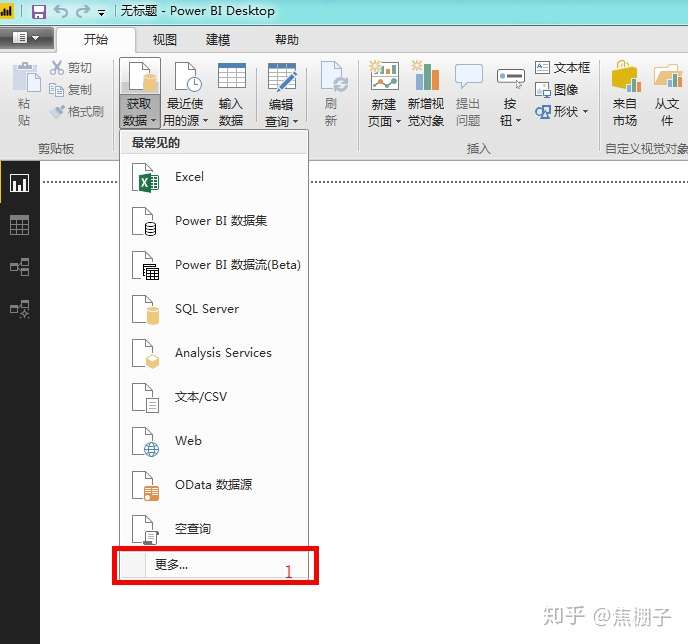Click 复制 copy in clipboard group

pyautogui.click(x=71, y=89)
